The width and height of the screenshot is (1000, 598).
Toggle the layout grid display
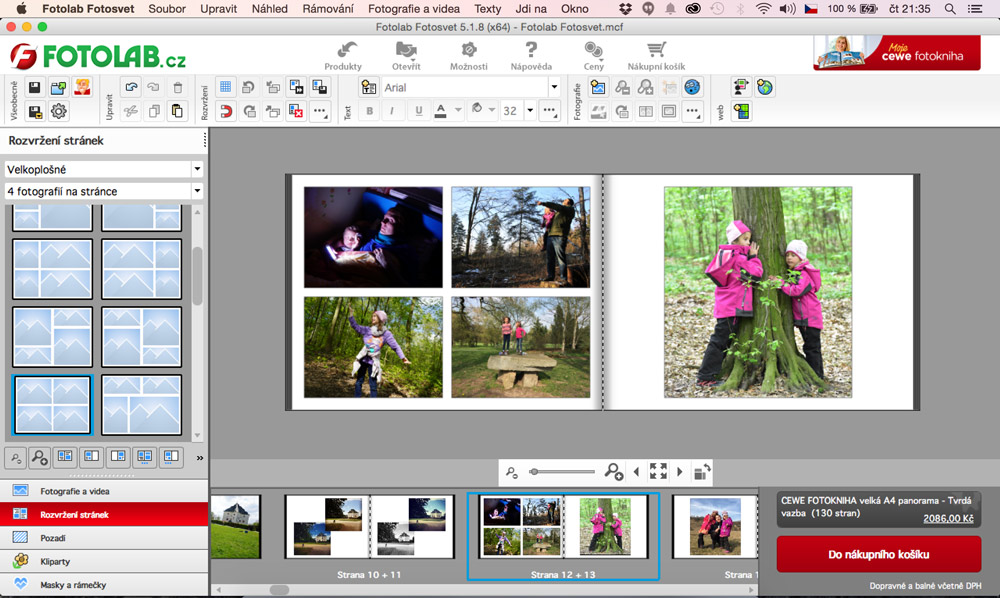click(225, 88)
